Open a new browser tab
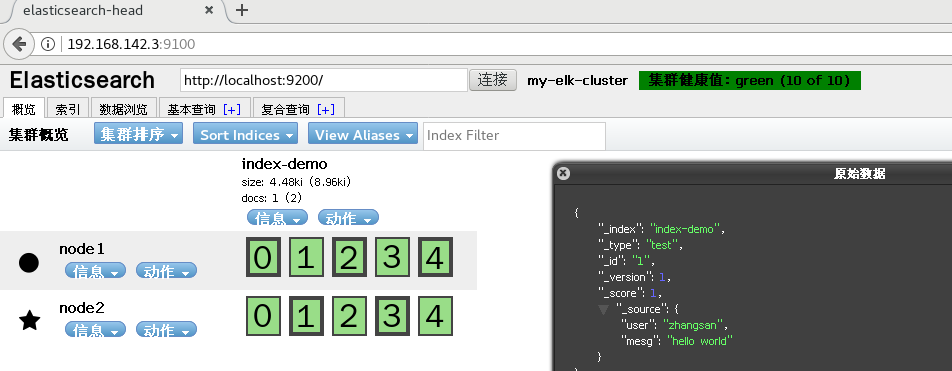Image resolution: width=952 pixels, height=371 pixels. tap(242, 10)
